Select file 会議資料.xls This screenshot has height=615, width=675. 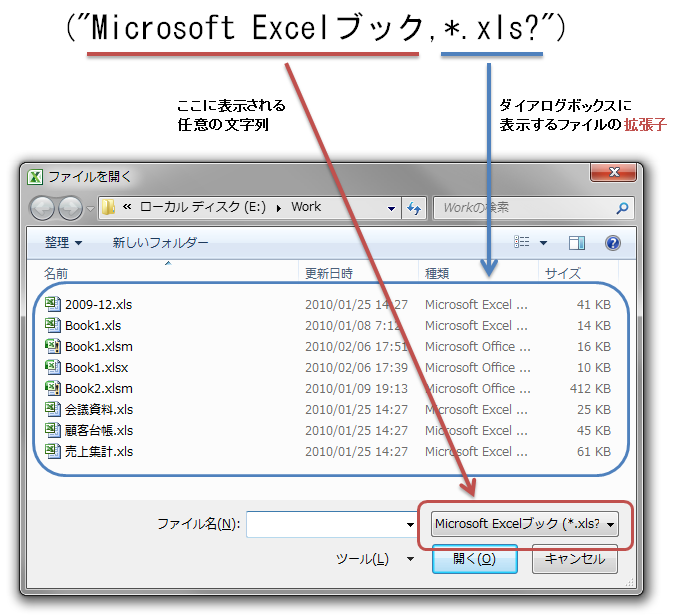(99, 410)
